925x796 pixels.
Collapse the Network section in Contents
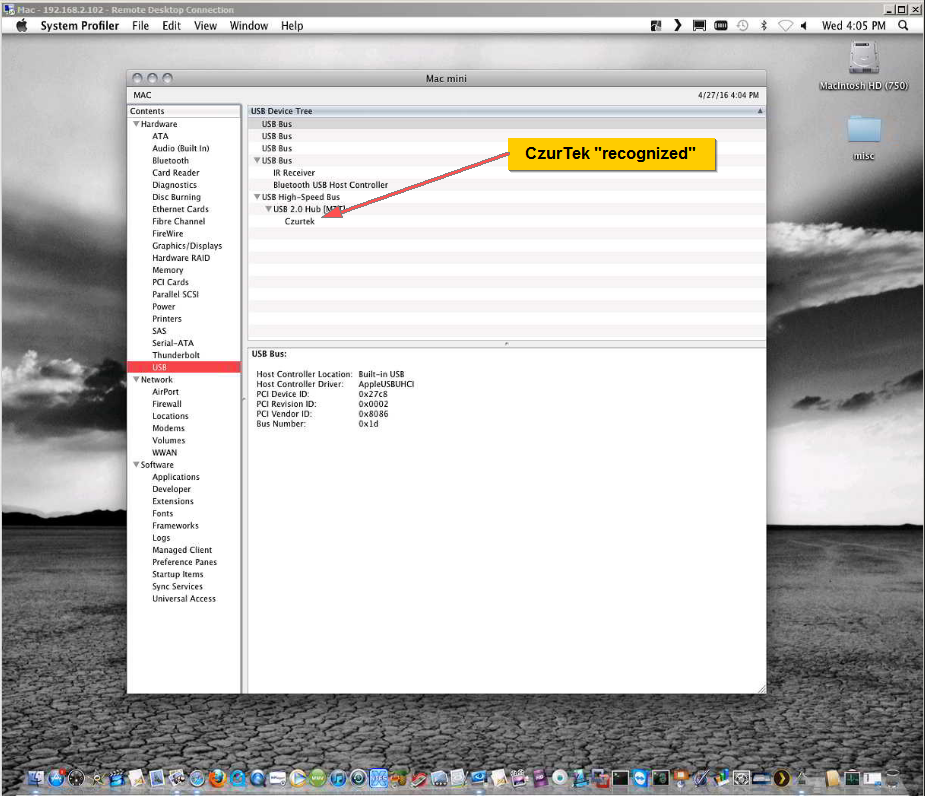(x=136, y=379)
